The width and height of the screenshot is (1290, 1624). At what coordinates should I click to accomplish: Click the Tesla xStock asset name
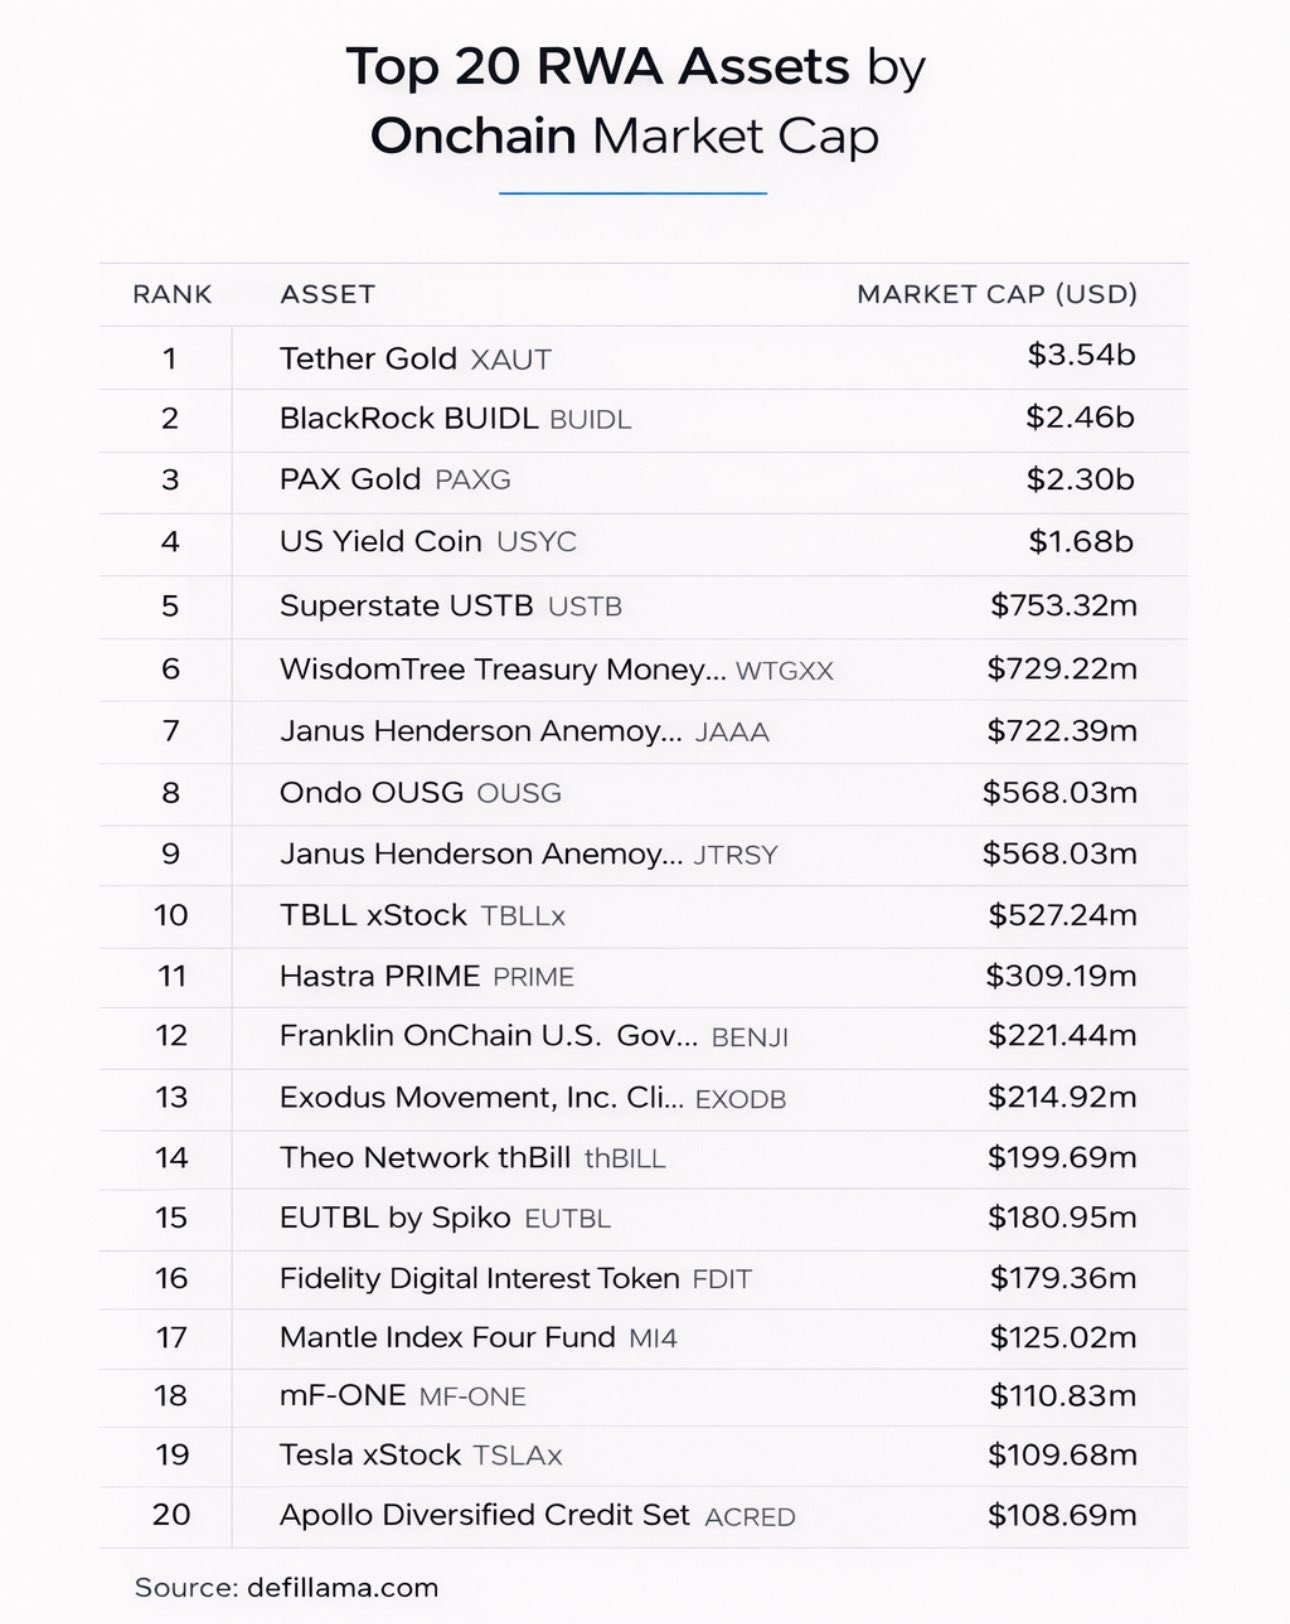370,1454
